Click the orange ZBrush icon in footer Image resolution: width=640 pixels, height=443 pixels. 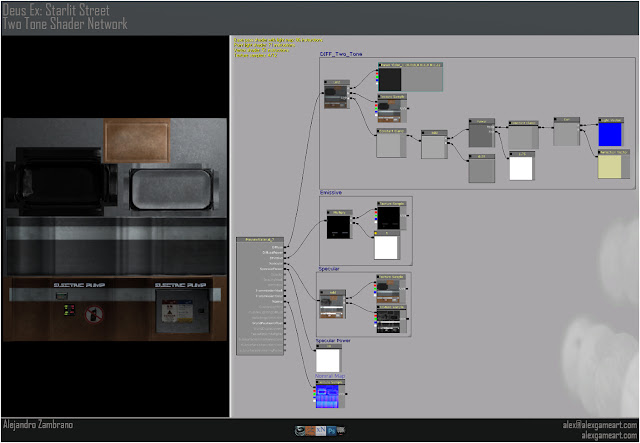[311, 430]
